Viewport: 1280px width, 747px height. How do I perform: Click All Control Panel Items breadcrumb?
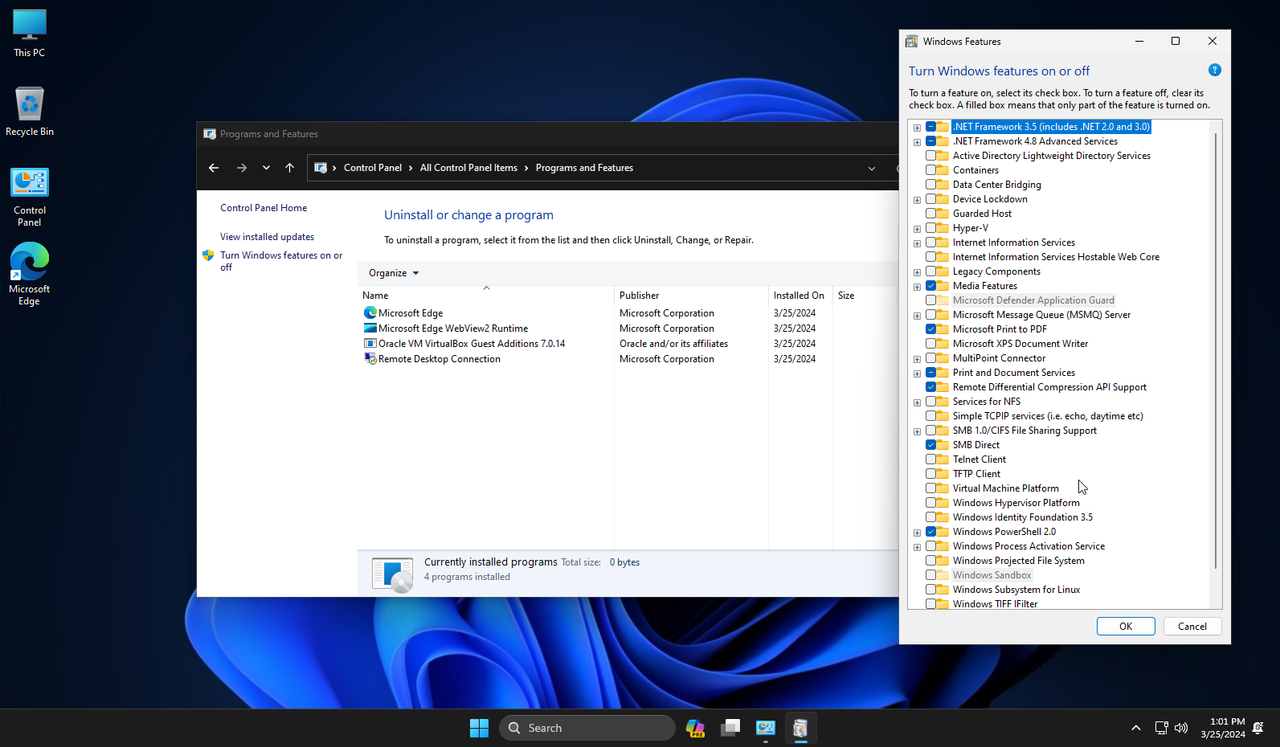pyautogui.click(x=469, y=168)
